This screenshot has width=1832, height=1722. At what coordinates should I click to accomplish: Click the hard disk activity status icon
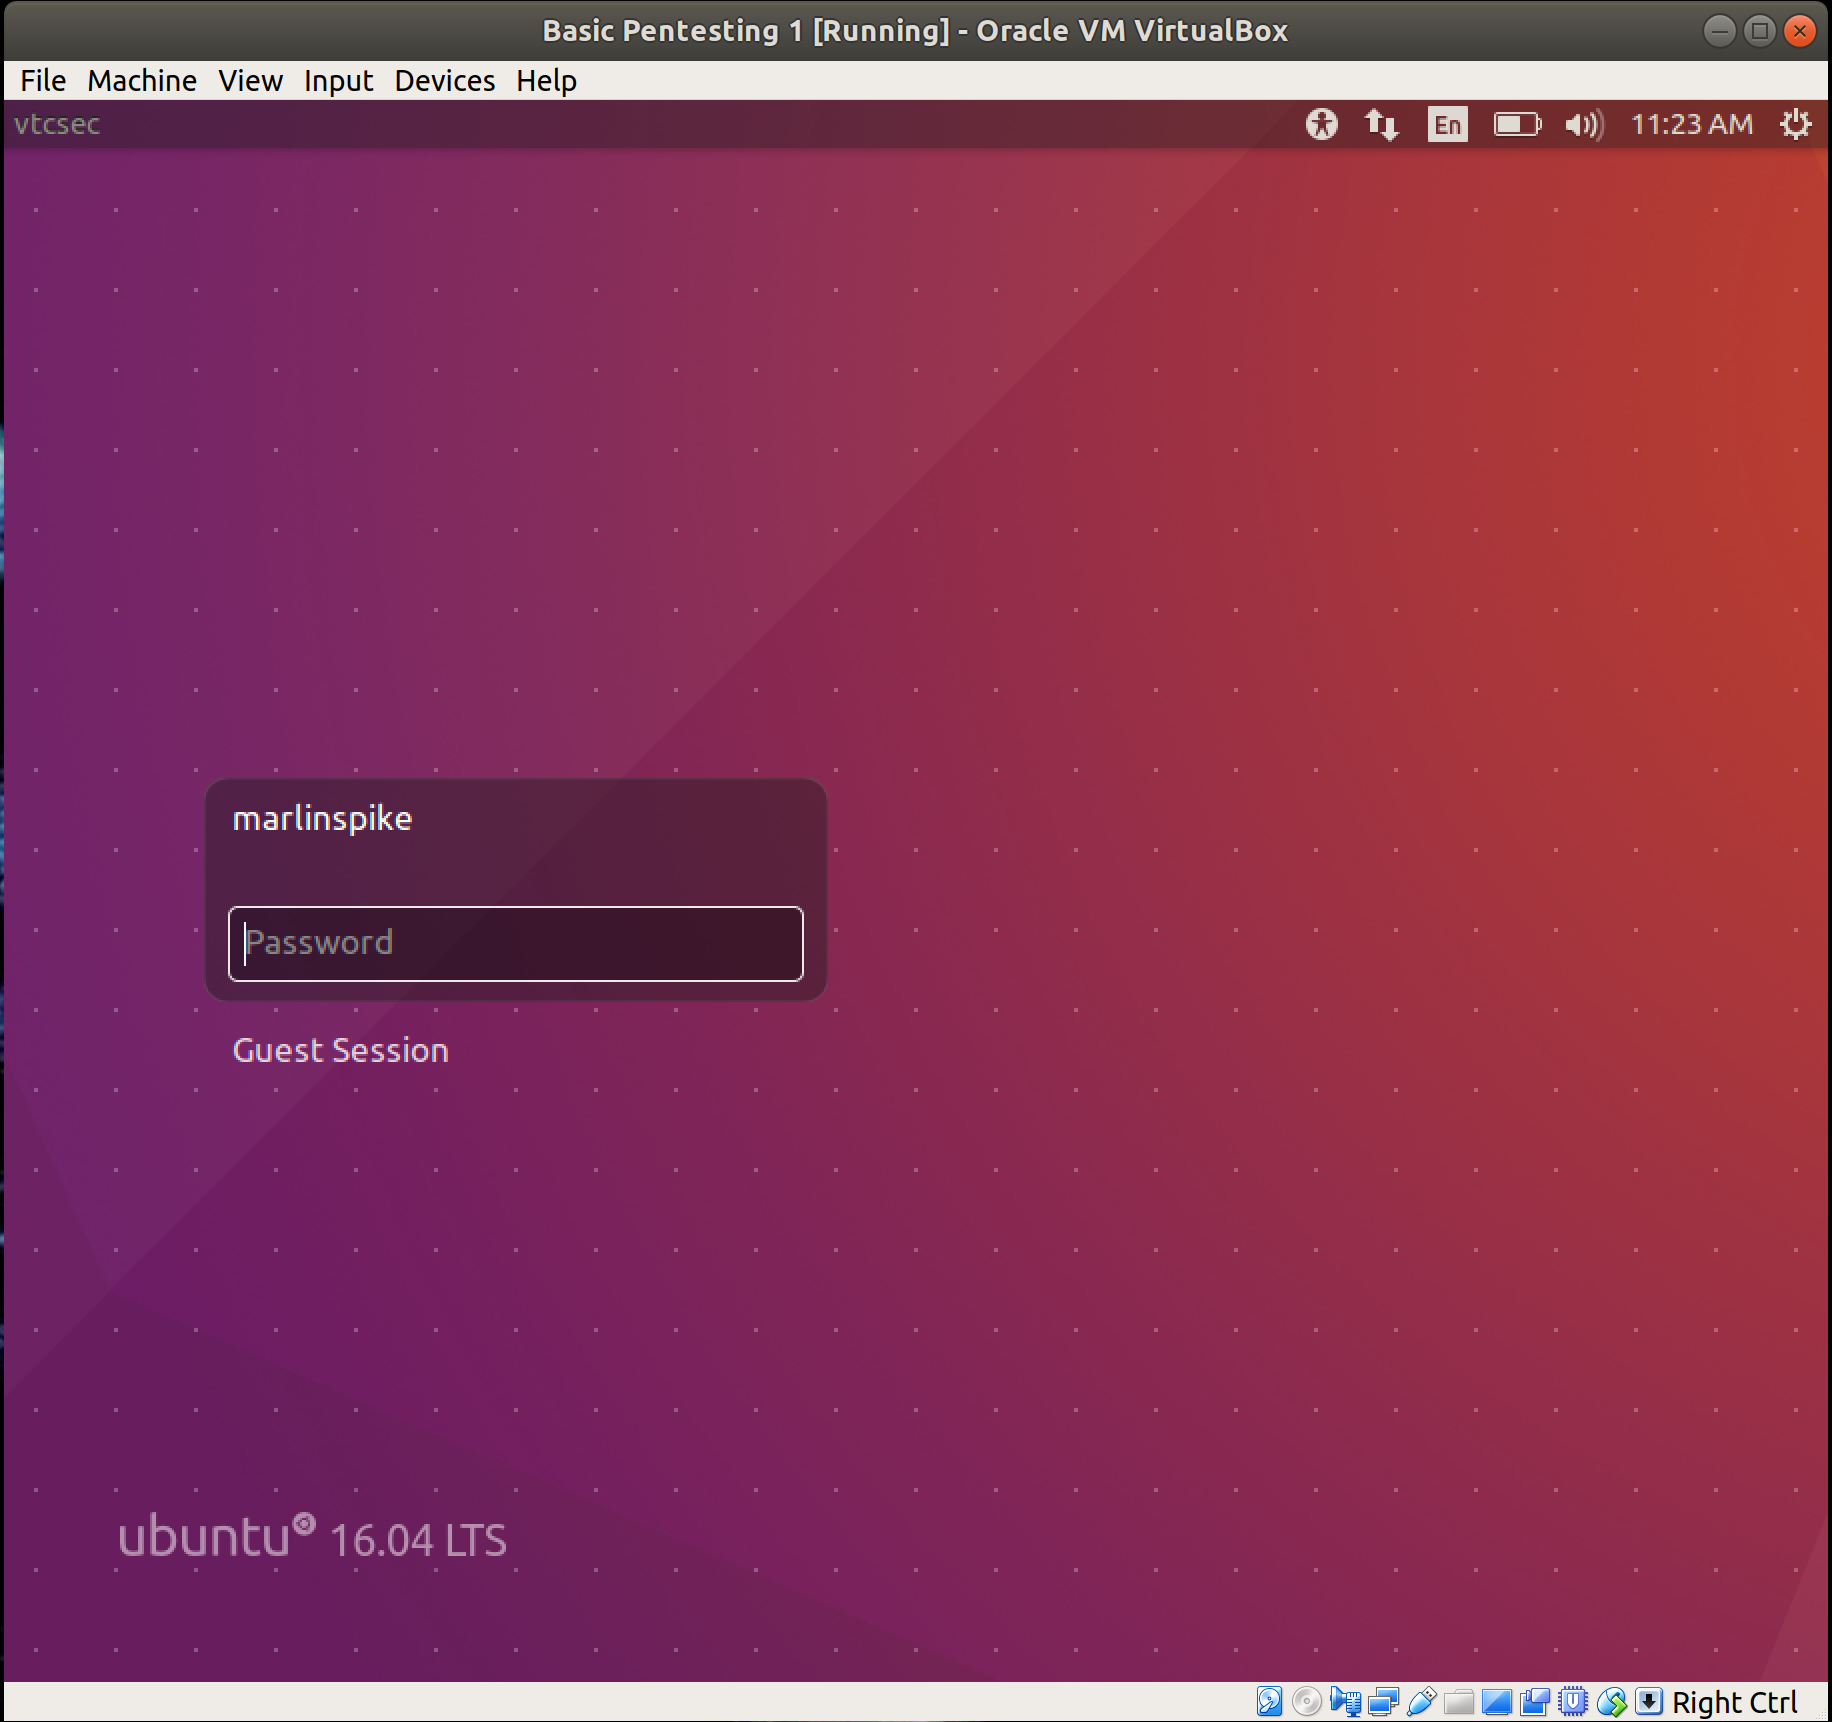click(x=1269, y=1701)
